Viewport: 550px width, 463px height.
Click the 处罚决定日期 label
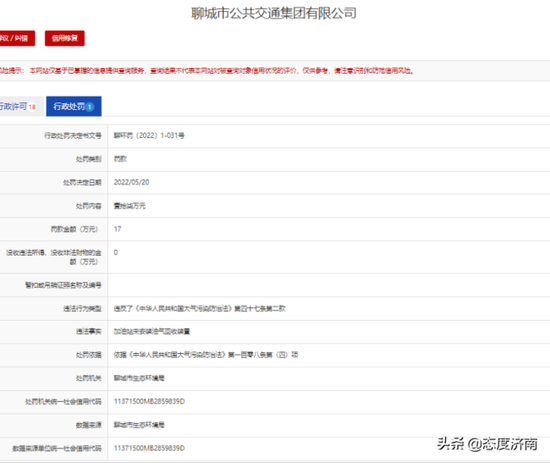(x=82, y=182)
